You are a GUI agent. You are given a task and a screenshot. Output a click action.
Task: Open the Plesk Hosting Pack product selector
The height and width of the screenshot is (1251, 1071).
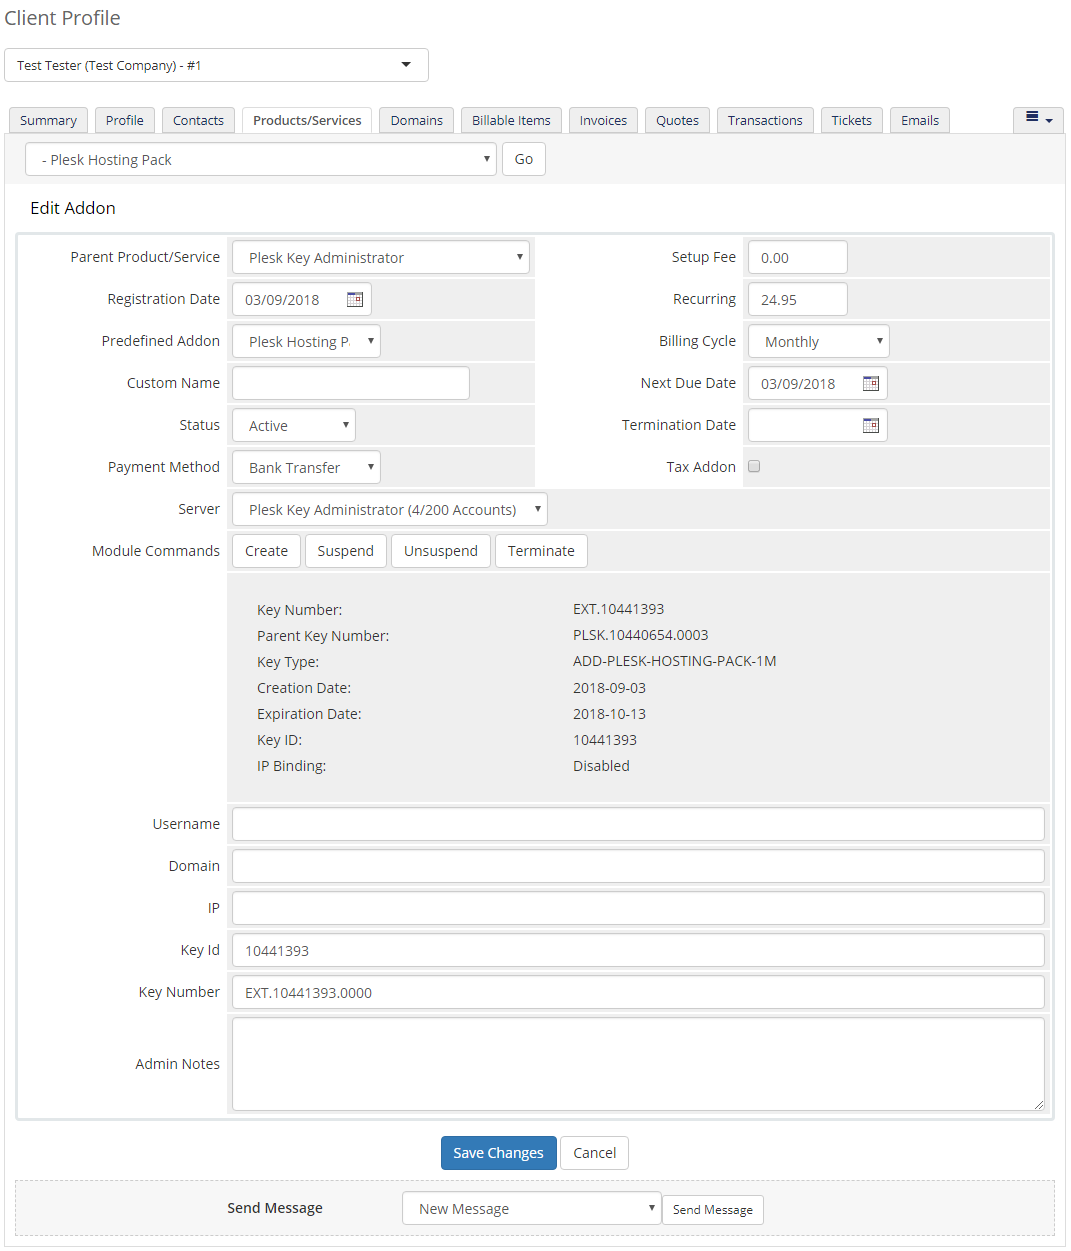pos(260,159)
